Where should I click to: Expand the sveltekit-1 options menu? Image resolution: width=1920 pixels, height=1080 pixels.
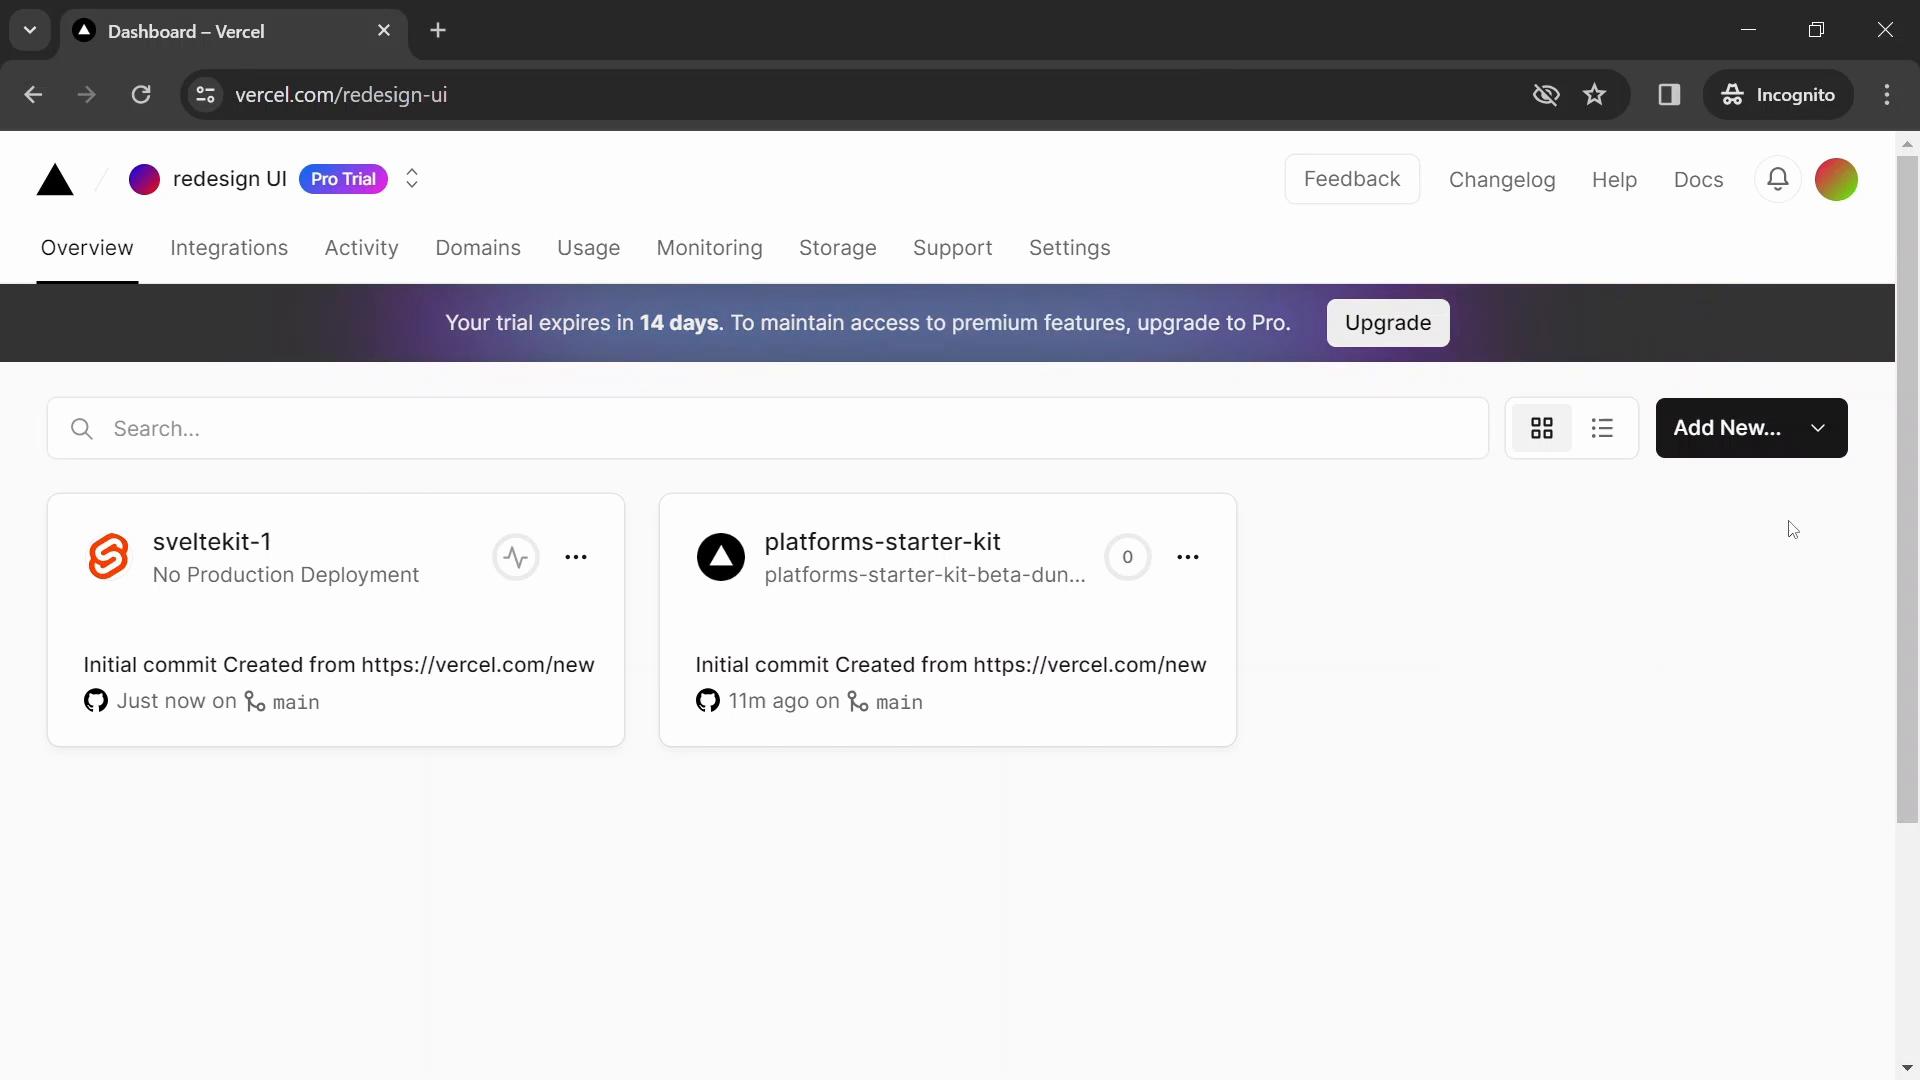click(576, 555)
